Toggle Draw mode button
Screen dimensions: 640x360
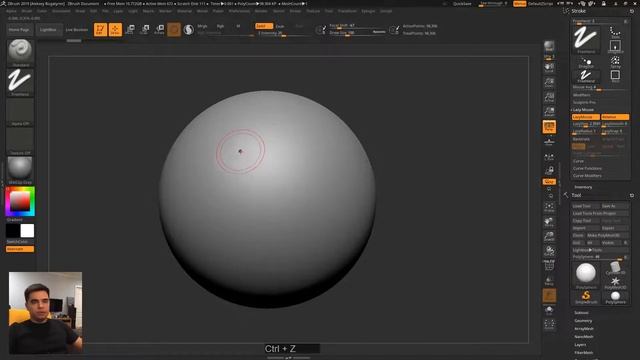(116, 29)
